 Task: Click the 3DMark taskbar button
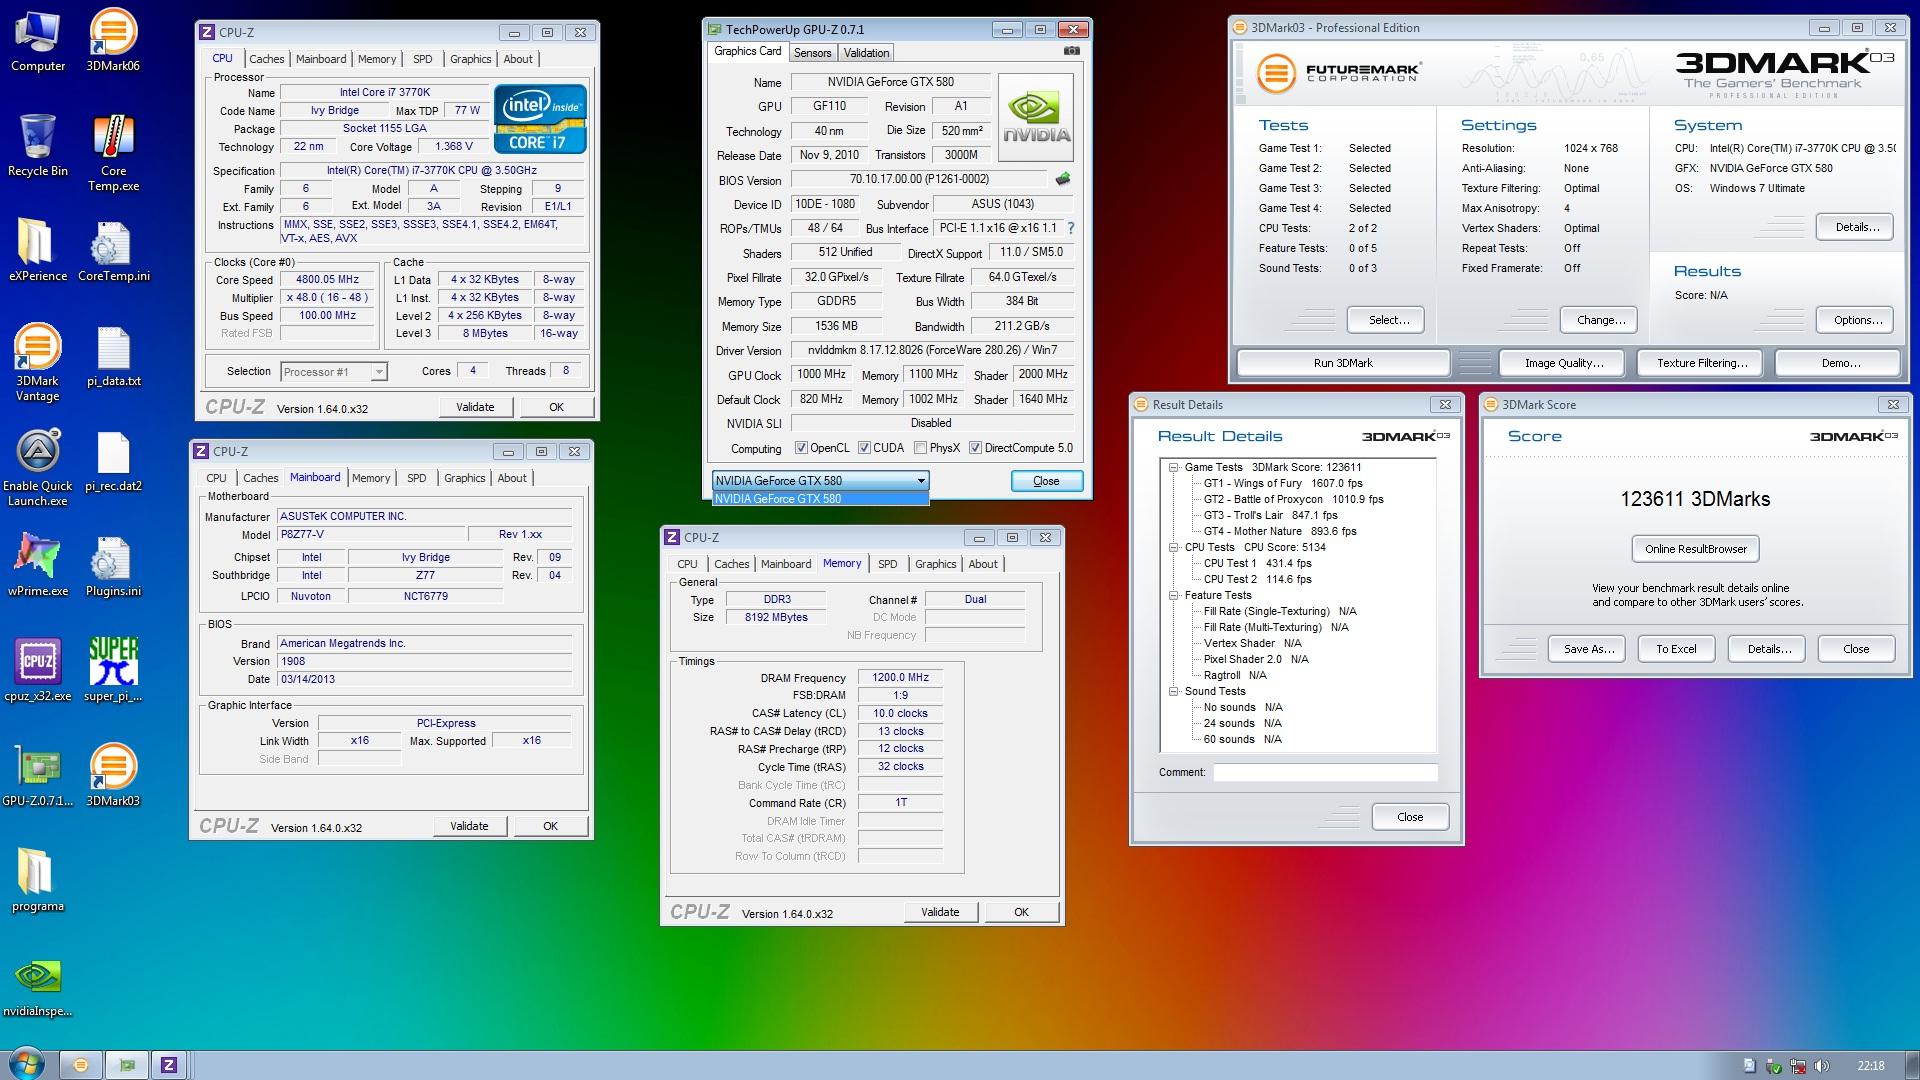coord(81,1065)
